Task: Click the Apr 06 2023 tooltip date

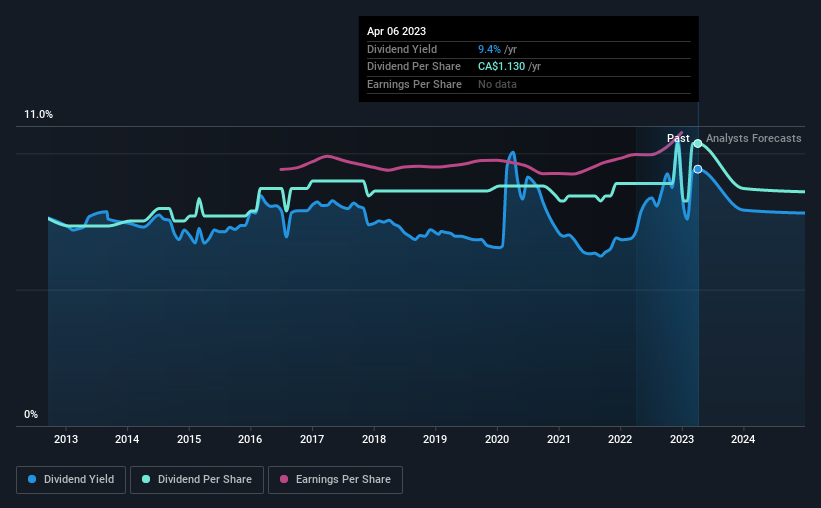Action: pyautogui.click(x=396, y=31)
